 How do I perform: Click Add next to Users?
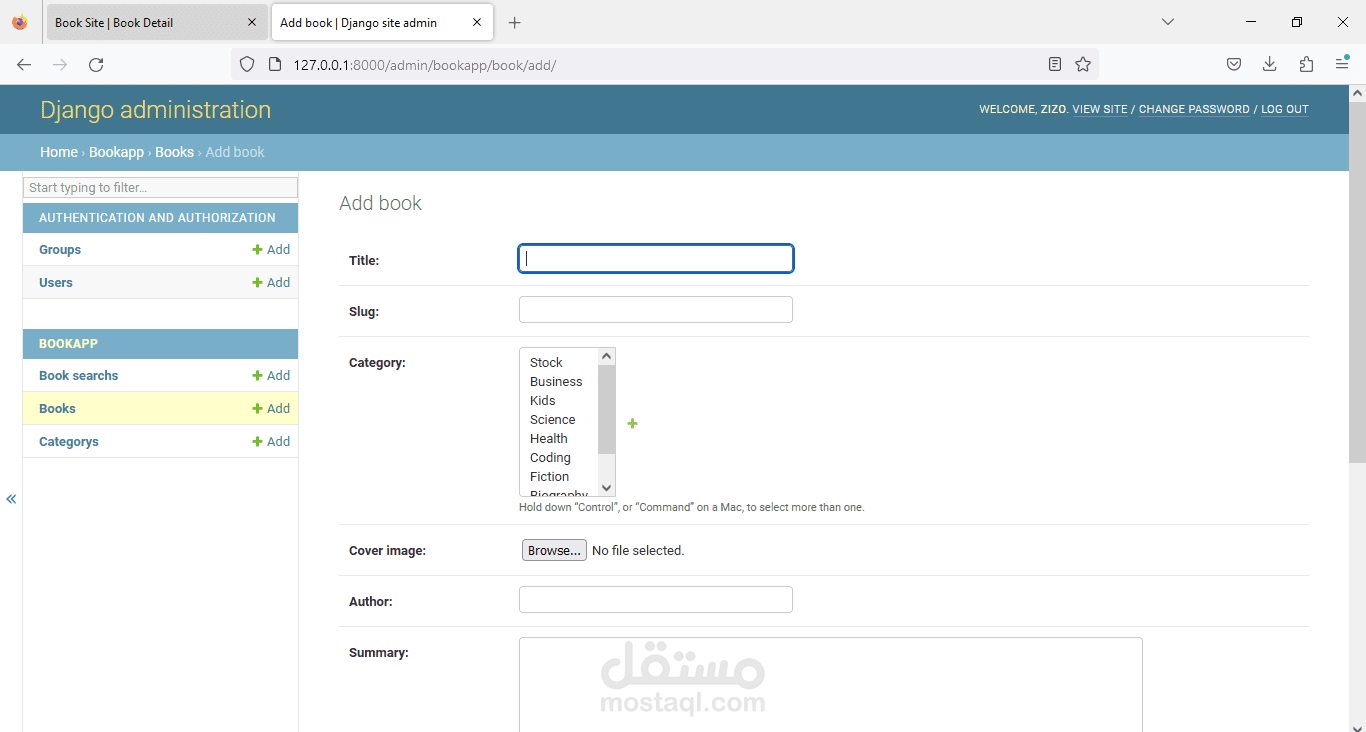[x=271, y=283]
